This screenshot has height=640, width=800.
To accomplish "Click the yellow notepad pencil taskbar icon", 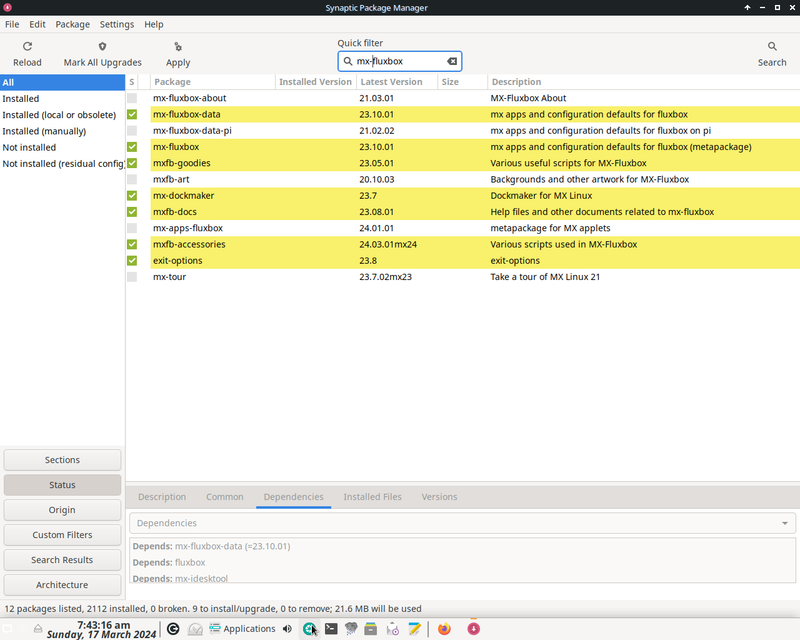I will (414, 629).
